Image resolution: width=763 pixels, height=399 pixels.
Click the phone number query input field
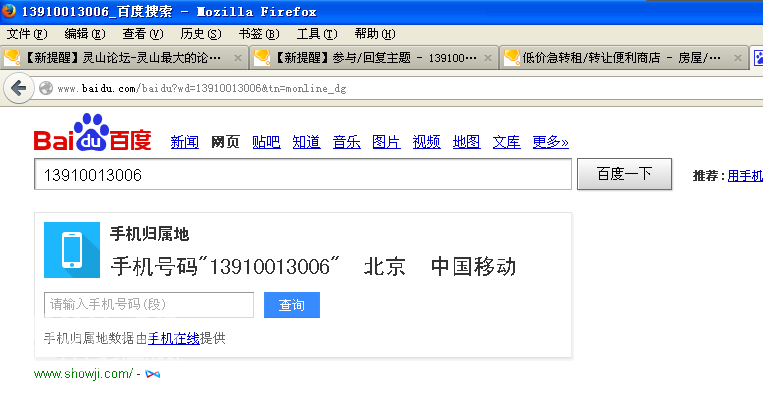tap(149, 305)
